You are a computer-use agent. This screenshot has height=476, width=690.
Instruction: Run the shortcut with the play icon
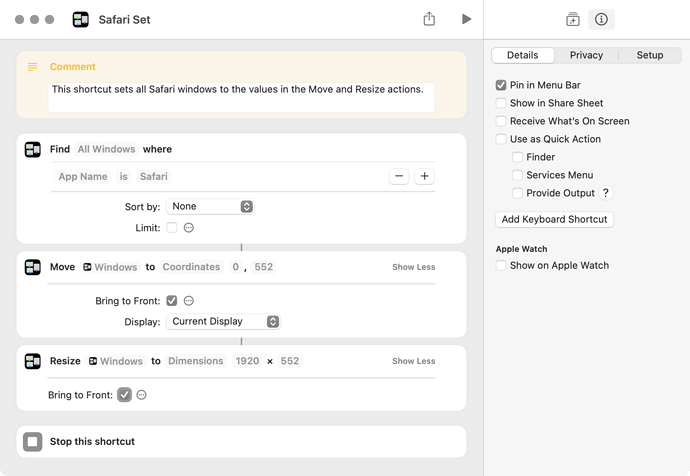(466, 19)
